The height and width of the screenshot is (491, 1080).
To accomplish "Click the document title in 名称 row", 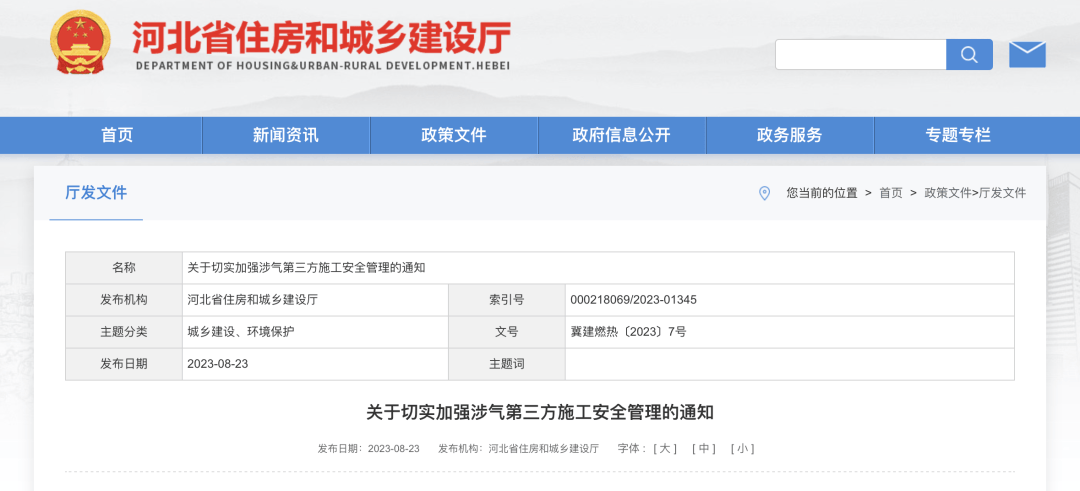I will point(306,268).
